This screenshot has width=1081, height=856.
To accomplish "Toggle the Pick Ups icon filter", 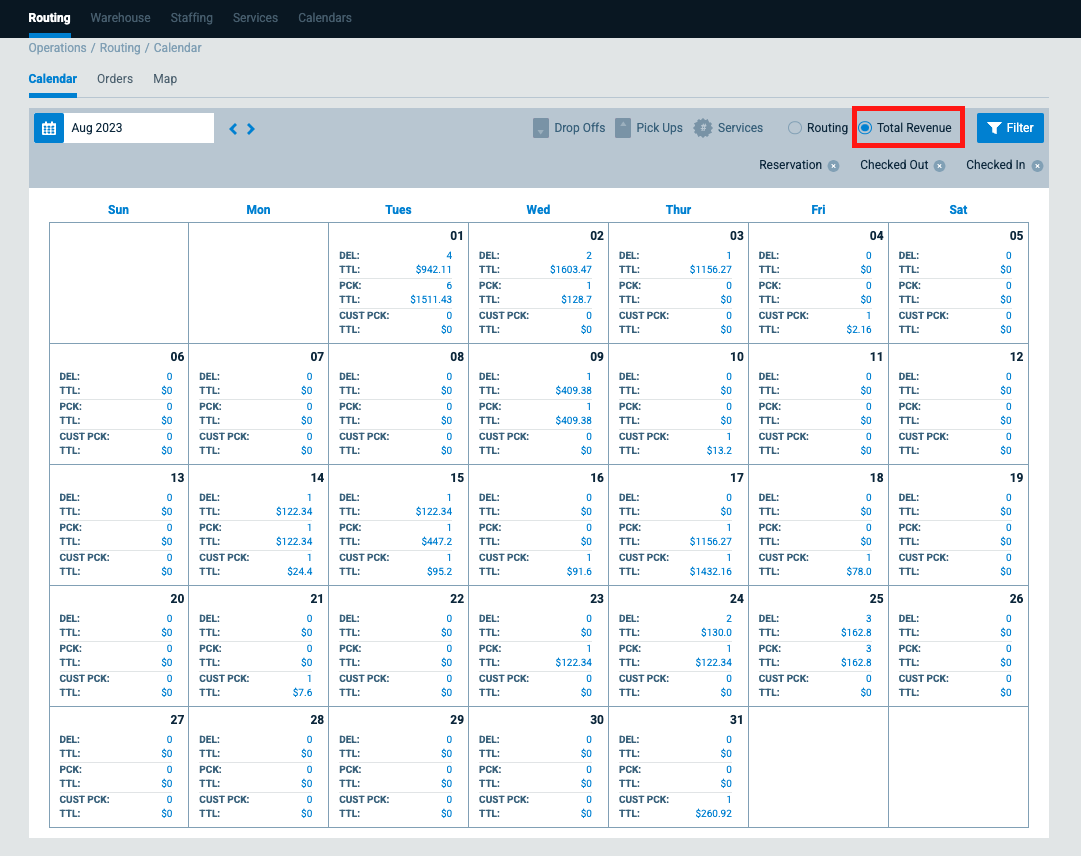I will click(623, 128).
